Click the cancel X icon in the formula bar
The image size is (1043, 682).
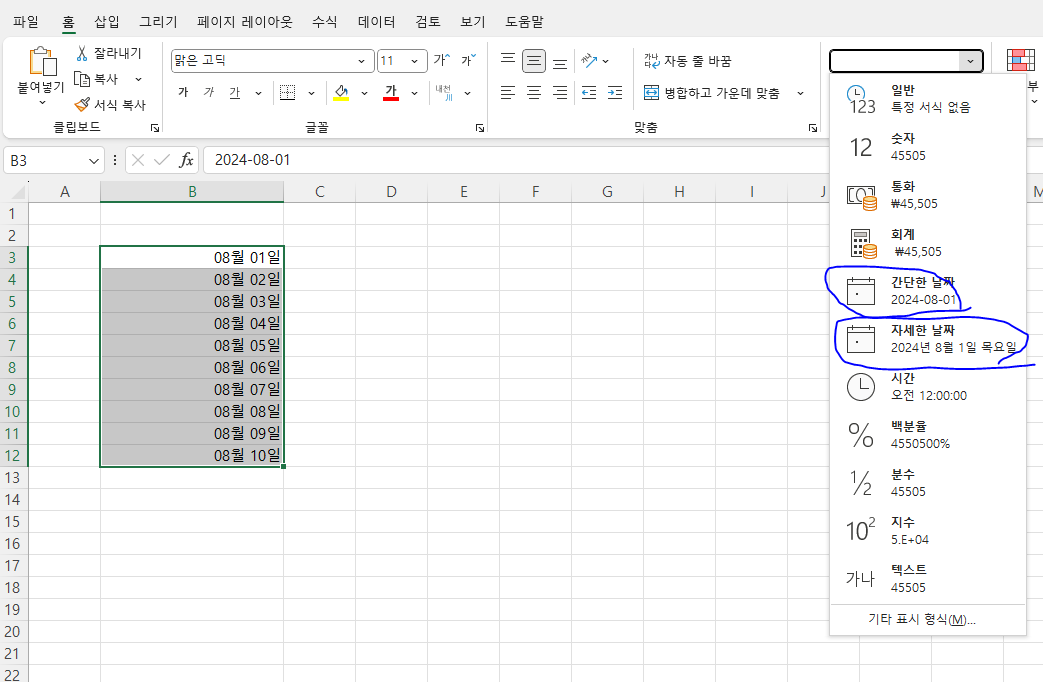tap(138, 160)
